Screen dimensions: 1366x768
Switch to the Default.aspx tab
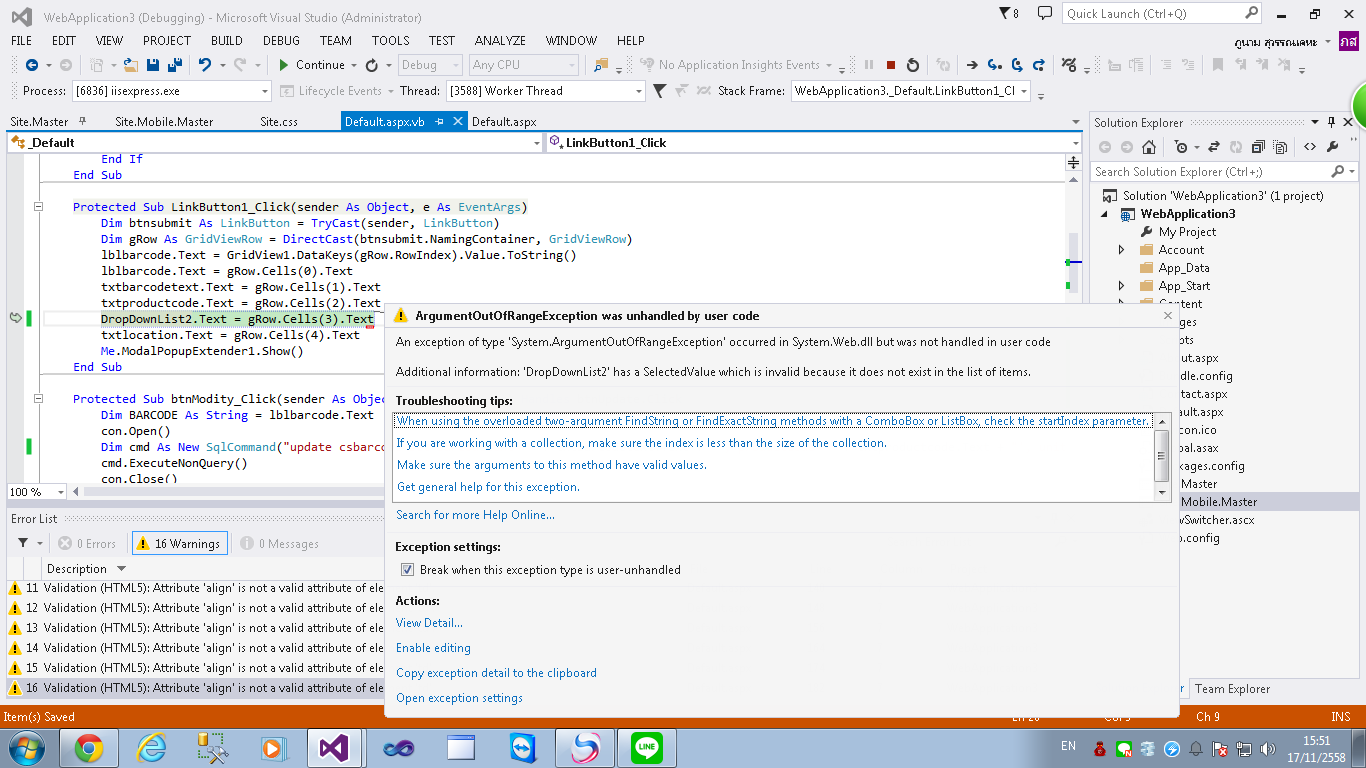504,122
